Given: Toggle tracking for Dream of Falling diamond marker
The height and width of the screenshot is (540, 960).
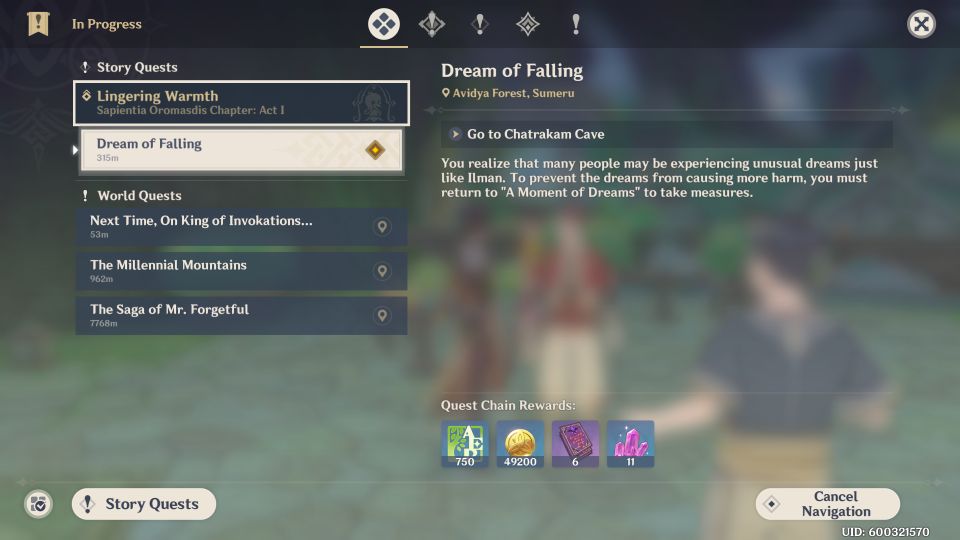Looking at the screenshot, I should click(375, 150).
